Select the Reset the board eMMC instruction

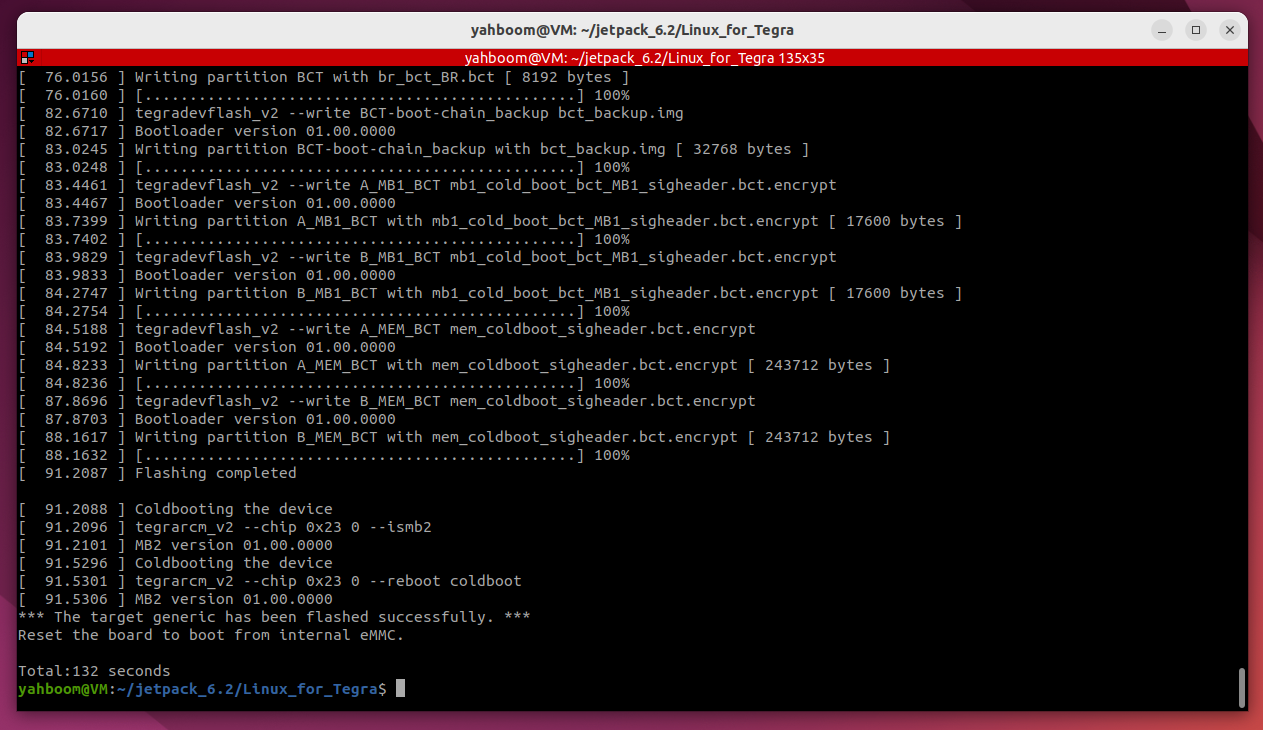(210, 634)
